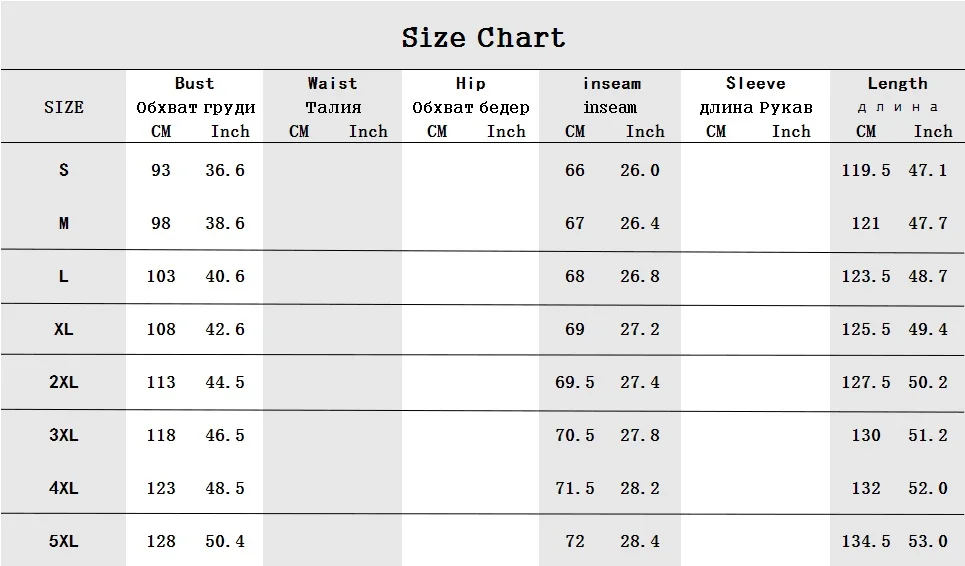Click the Size Chart title
The height and width of the screenshot is (566, 965).
click(483, 38)
